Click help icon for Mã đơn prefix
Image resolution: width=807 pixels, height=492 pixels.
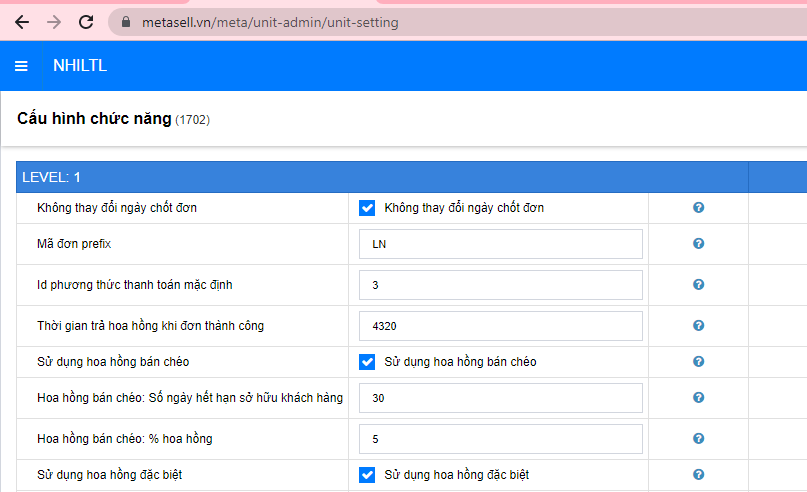[x=698, y=243]
